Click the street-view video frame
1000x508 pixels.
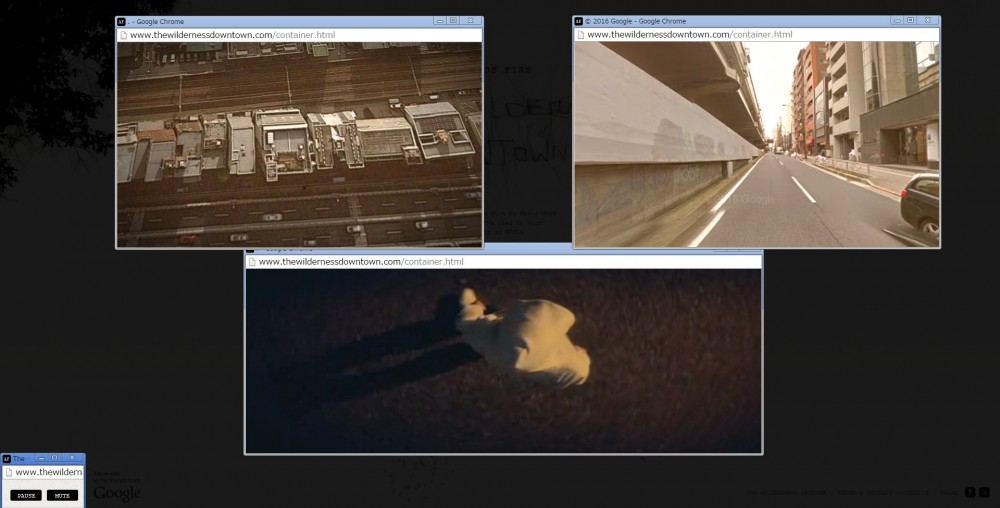pos(756,145)
